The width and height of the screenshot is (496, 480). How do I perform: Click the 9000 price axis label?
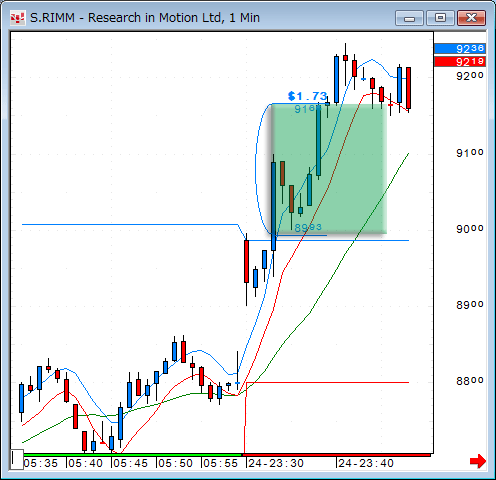tap(470, 229)
